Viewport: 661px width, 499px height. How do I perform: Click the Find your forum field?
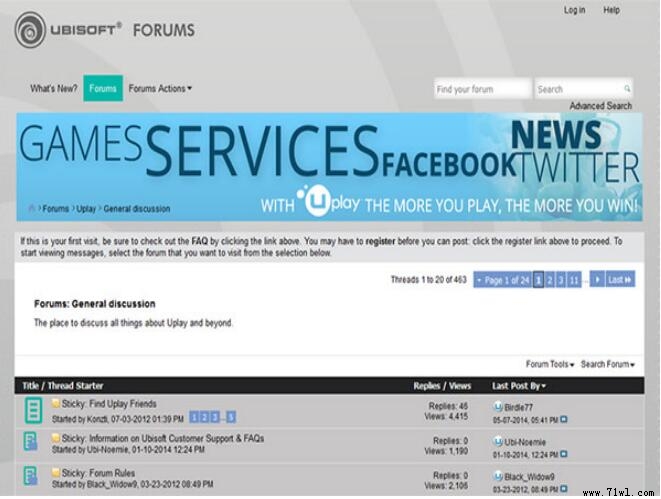tap(482, 89)
